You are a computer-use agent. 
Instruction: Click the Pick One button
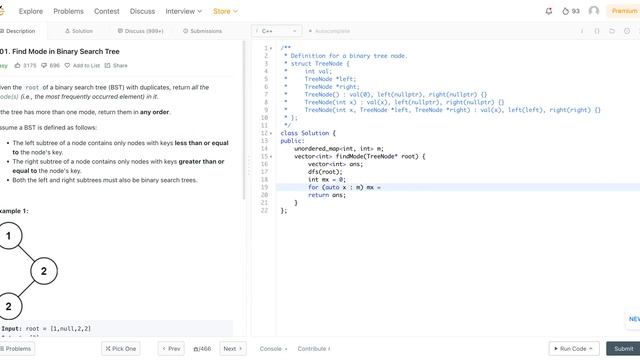pyautogui.click(x=121, y=349)
